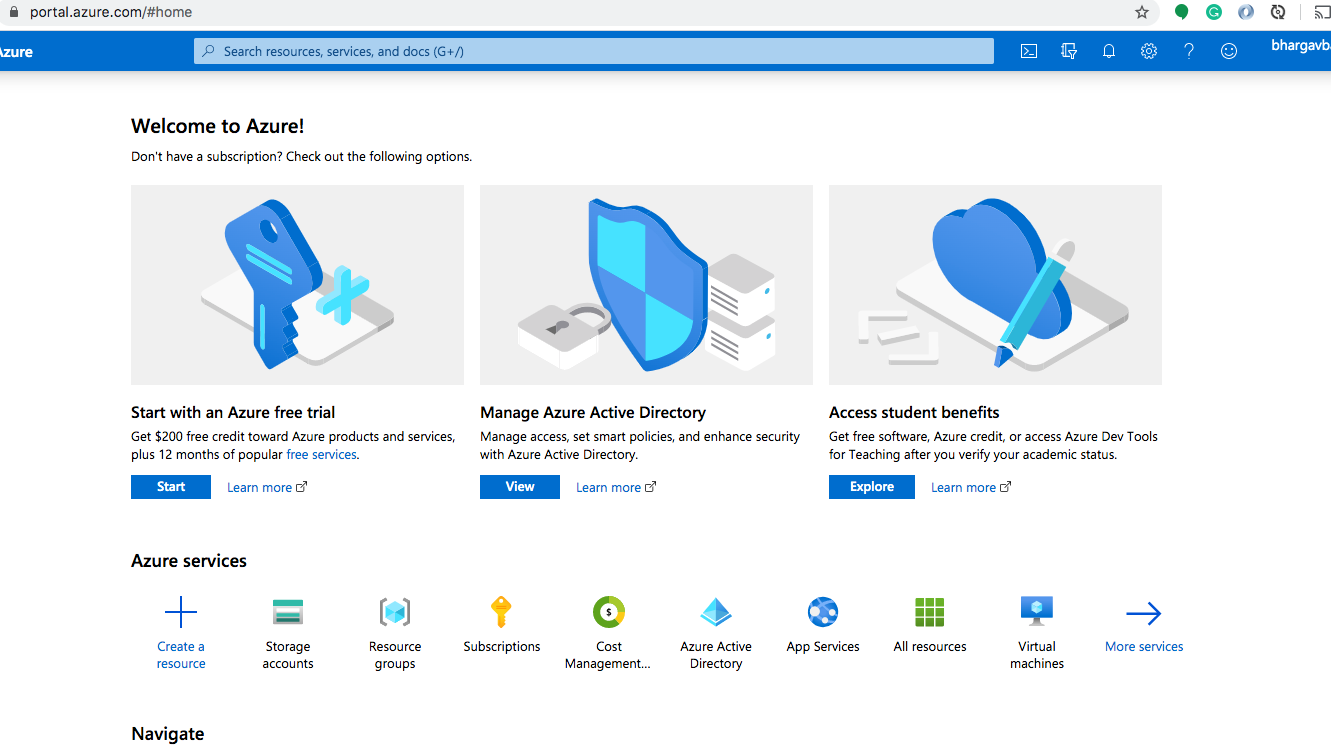
Task: Open the free services link
Action: 321,455
